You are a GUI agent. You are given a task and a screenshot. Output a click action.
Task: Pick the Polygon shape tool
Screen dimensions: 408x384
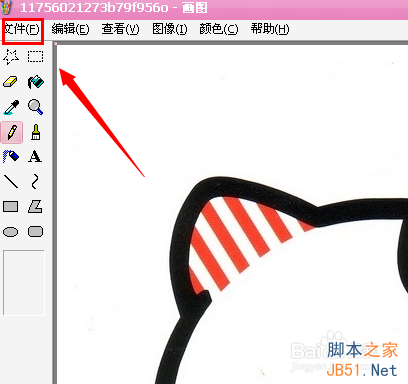35,207
